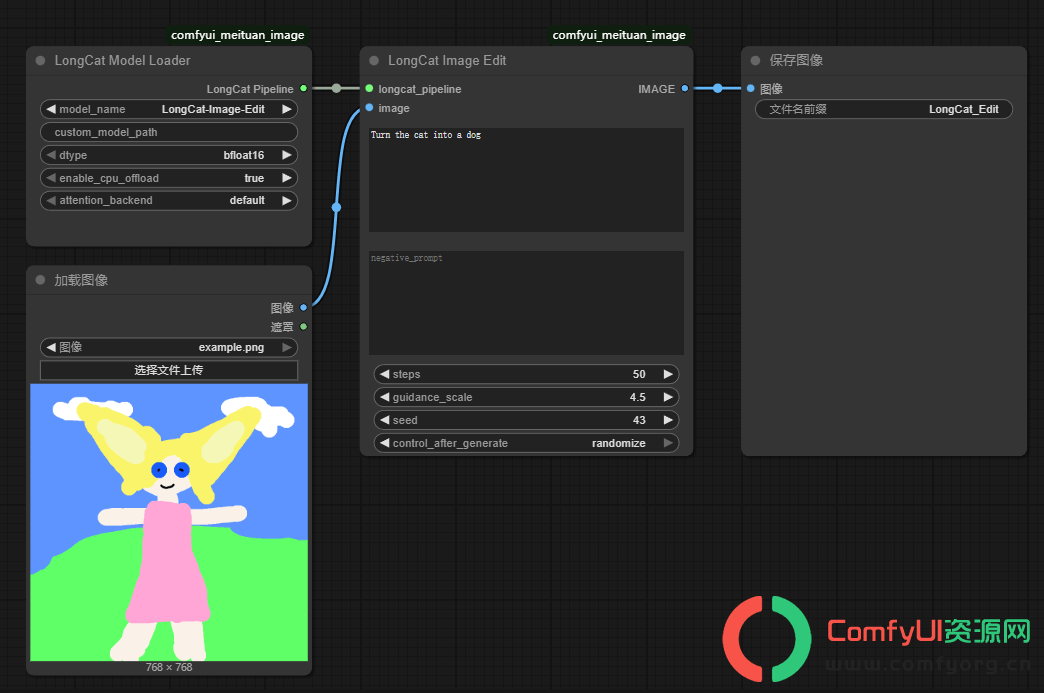Screen dimensions: 1044x693
Task: Open the model_name LongCat-Image-Edit dropdown
Action: [169, 109]
